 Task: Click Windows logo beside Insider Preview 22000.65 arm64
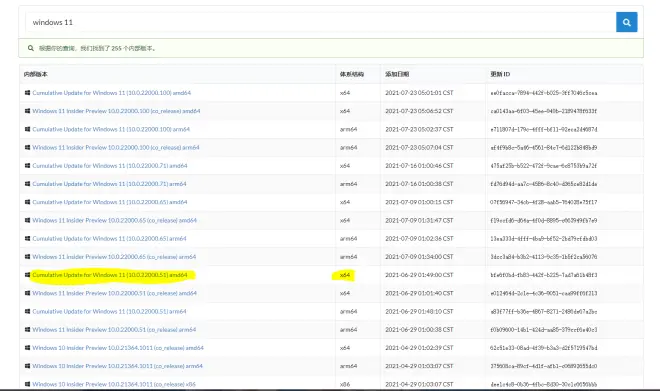tap(27, 256)
